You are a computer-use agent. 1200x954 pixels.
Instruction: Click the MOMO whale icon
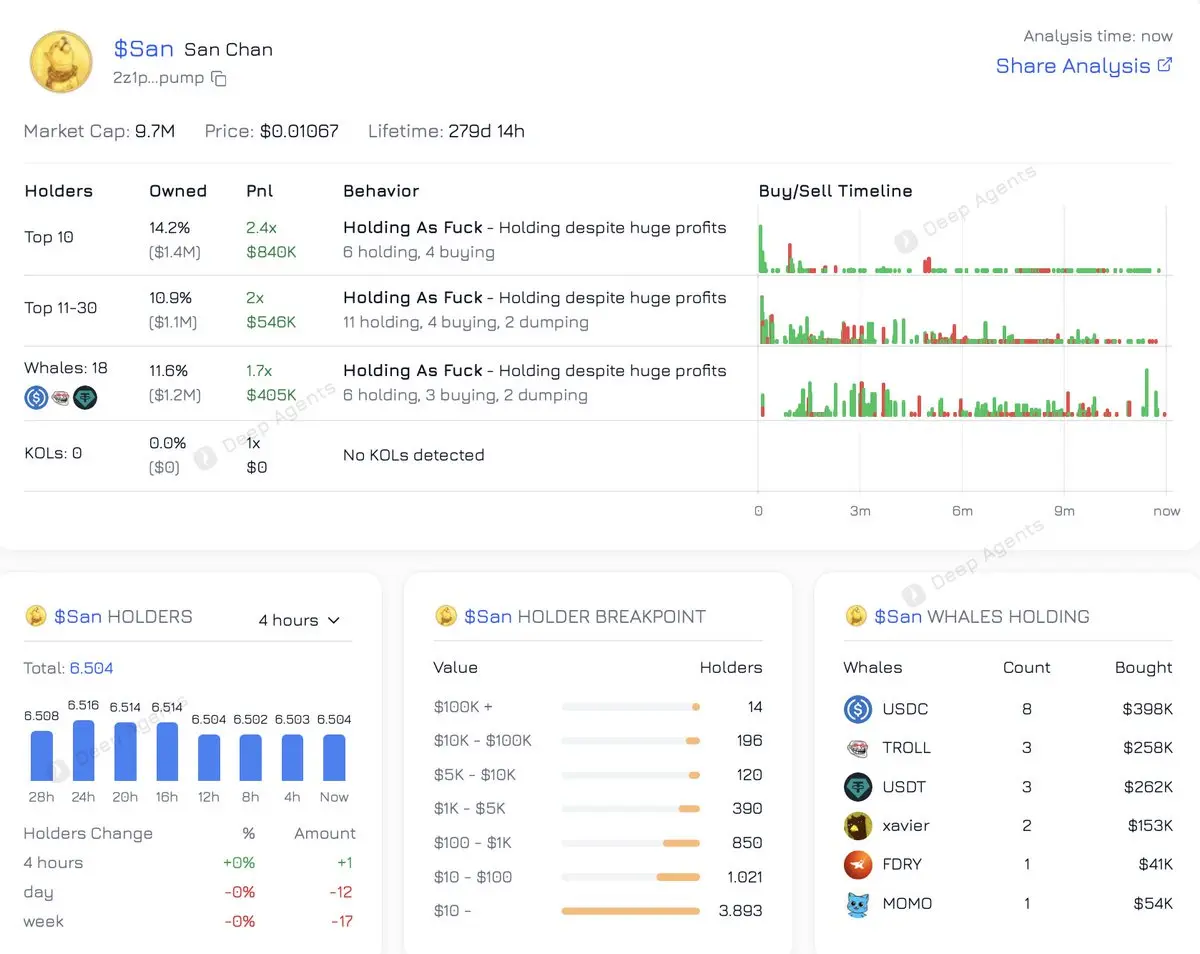[858, 903]
